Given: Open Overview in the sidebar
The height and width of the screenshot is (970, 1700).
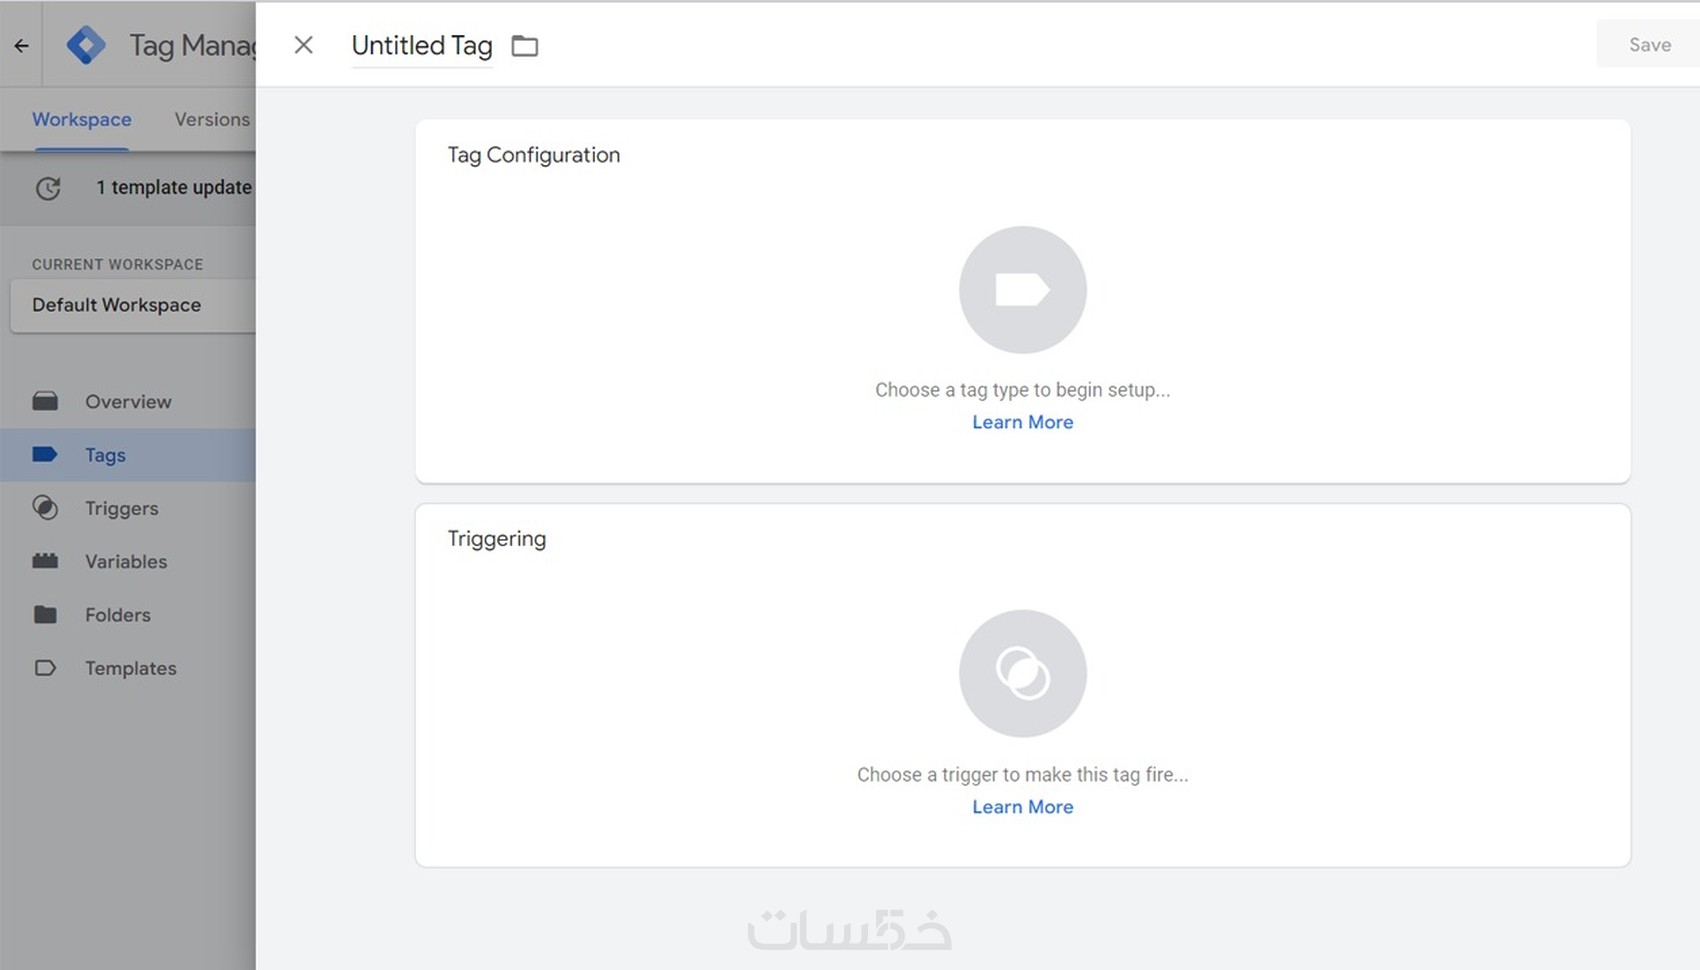Looking at the screenshot, I should 128,401.
